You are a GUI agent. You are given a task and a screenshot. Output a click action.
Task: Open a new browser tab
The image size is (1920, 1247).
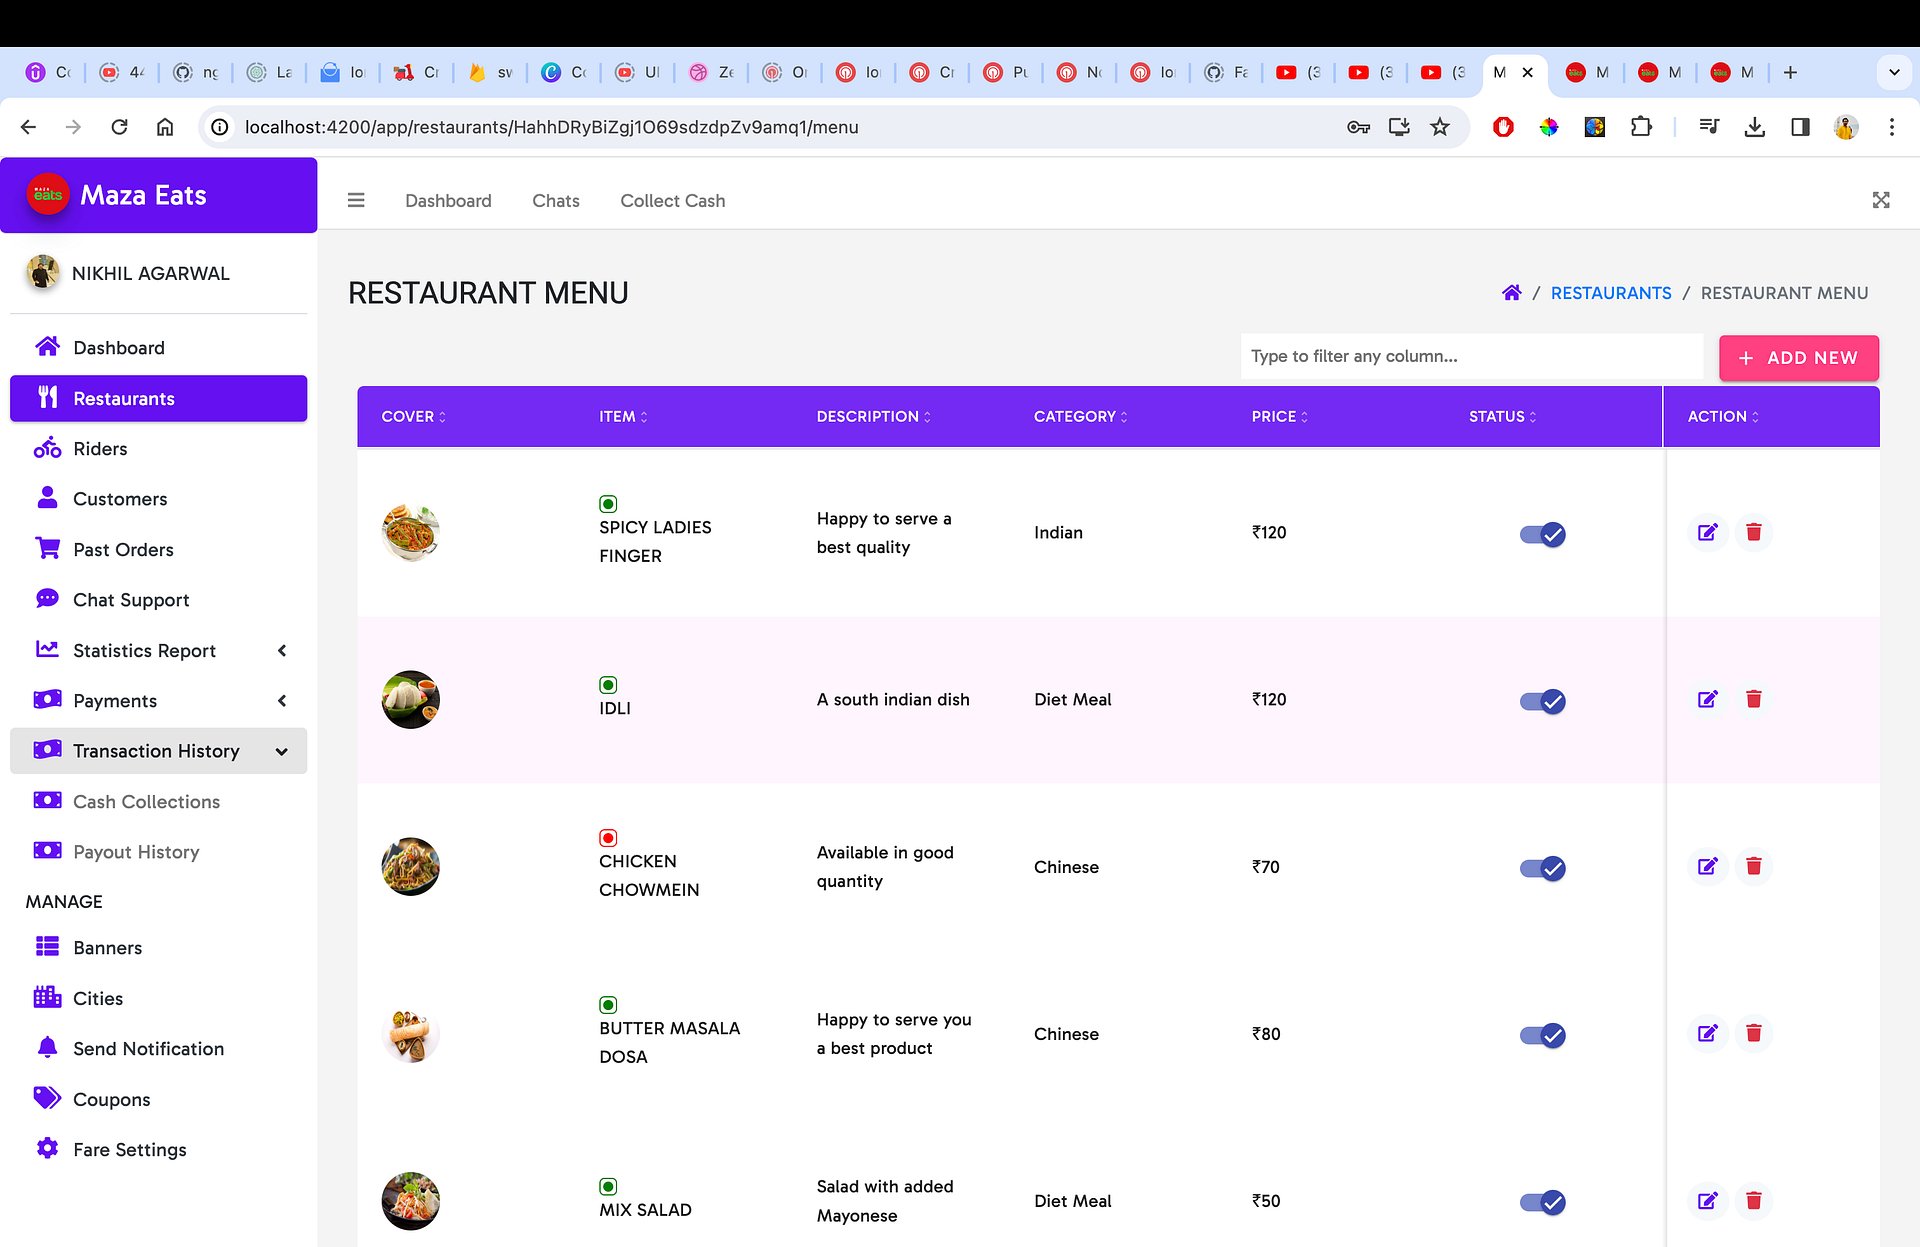click(x=1790, y=72)
